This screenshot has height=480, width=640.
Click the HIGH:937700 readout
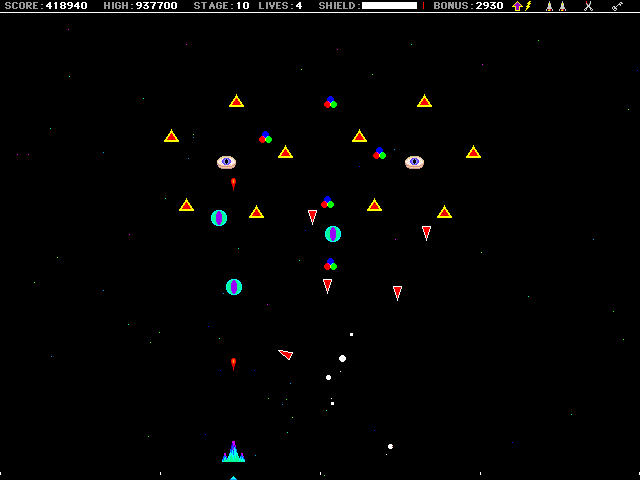pyautogui.click(x=140, y=6)
